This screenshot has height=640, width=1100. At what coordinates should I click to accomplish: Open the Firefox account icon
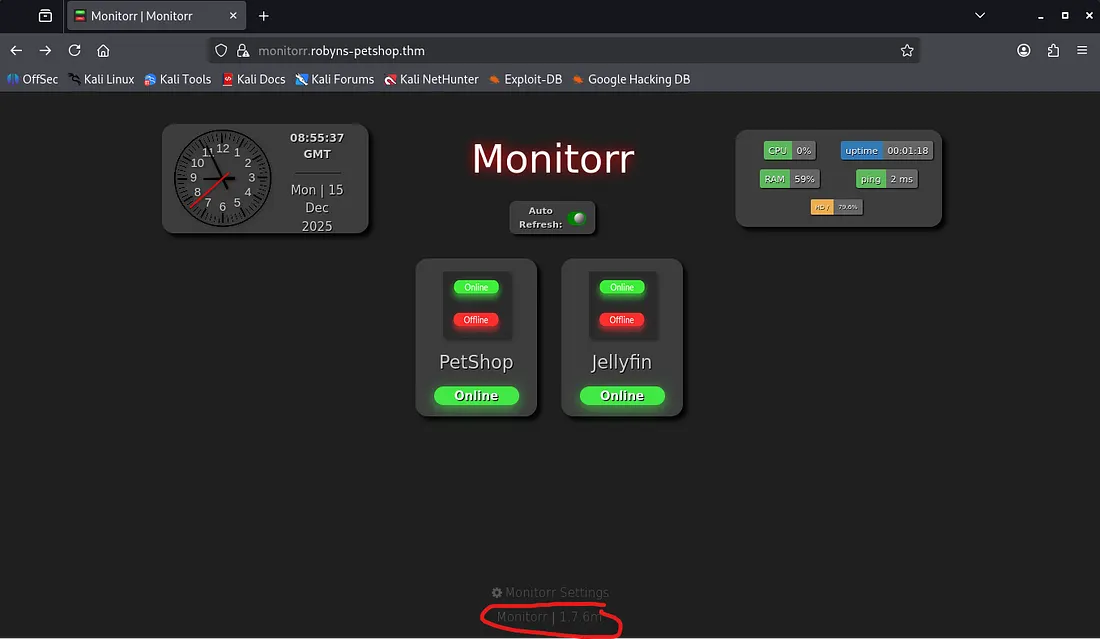[1024, 50]
